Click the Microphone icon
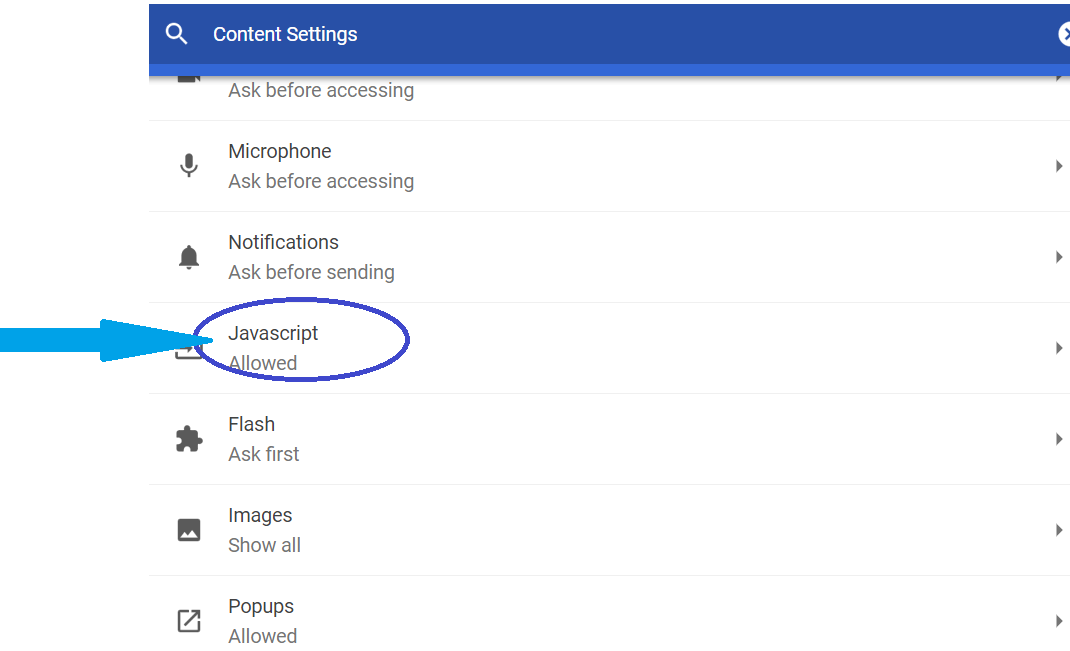The image size is (1070, 651). coord(189,166)
